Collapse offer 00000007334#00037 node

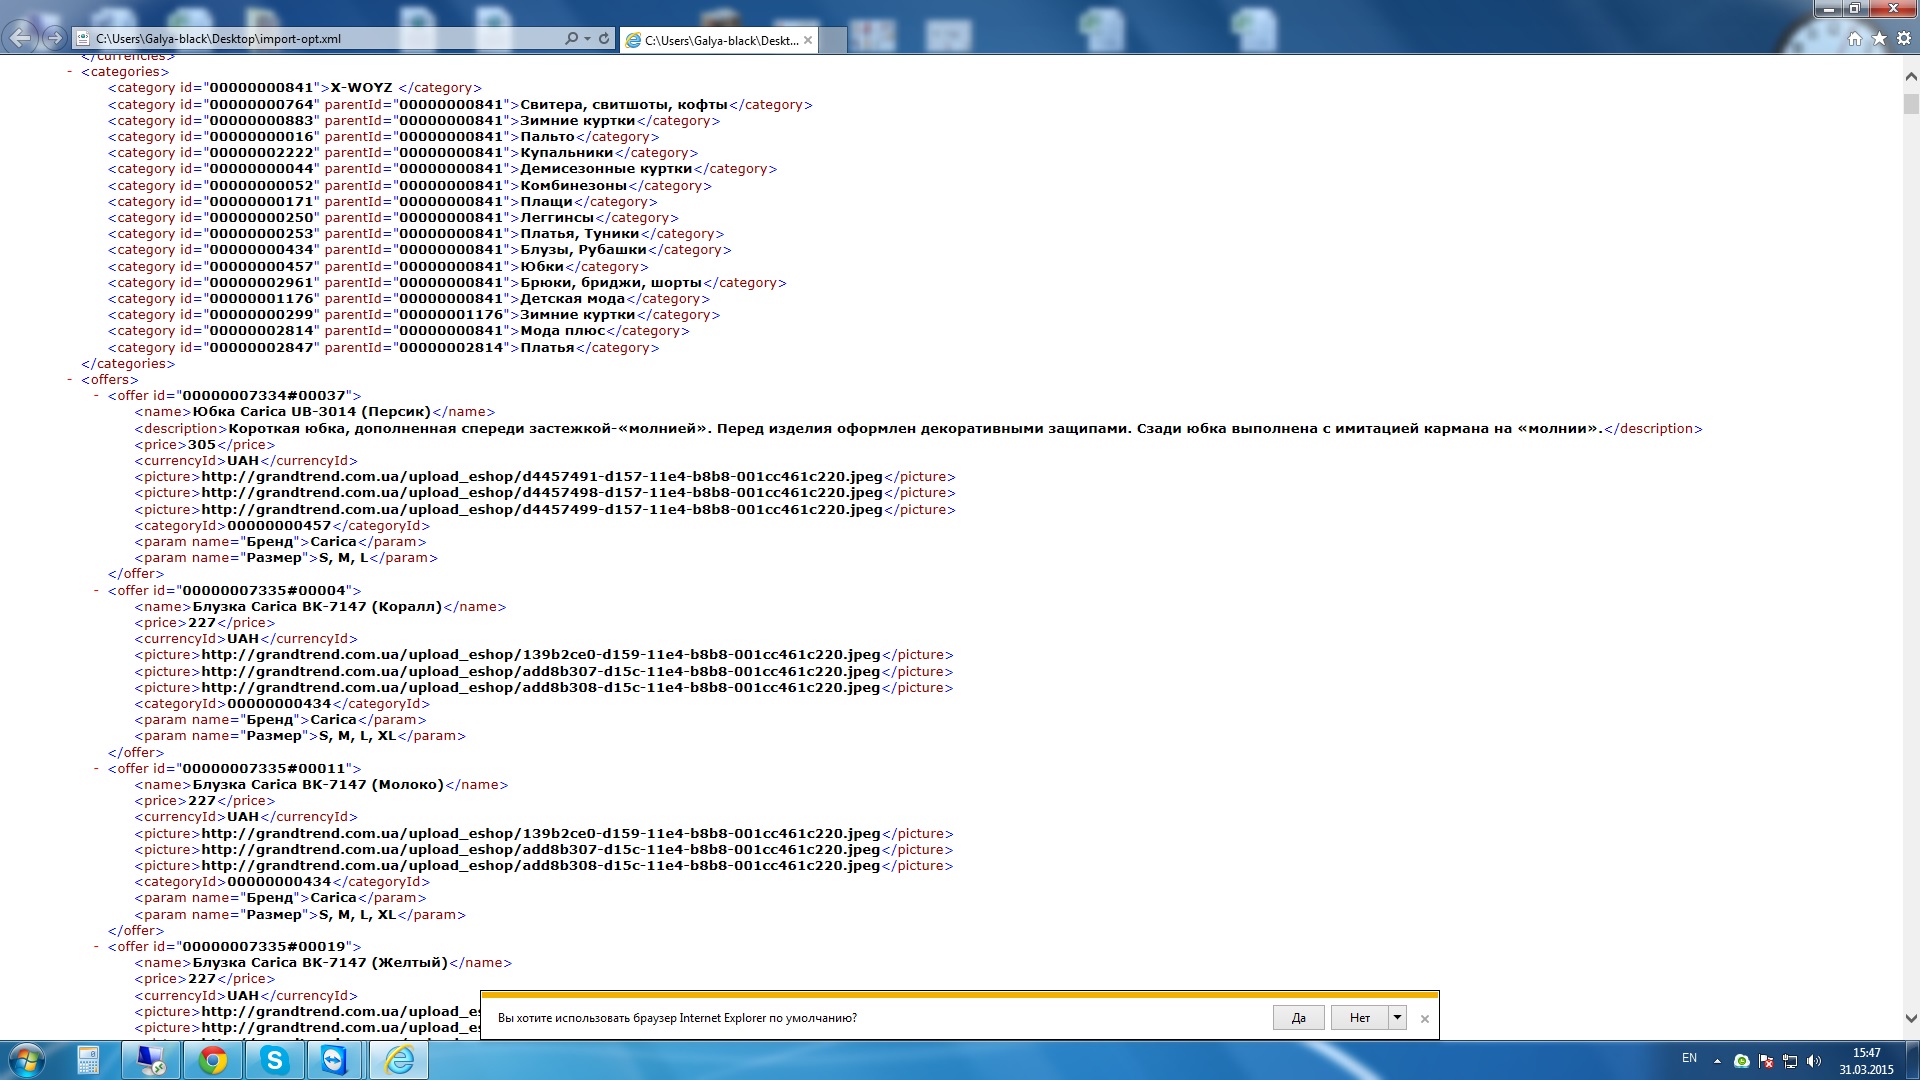tap(97, 396)
